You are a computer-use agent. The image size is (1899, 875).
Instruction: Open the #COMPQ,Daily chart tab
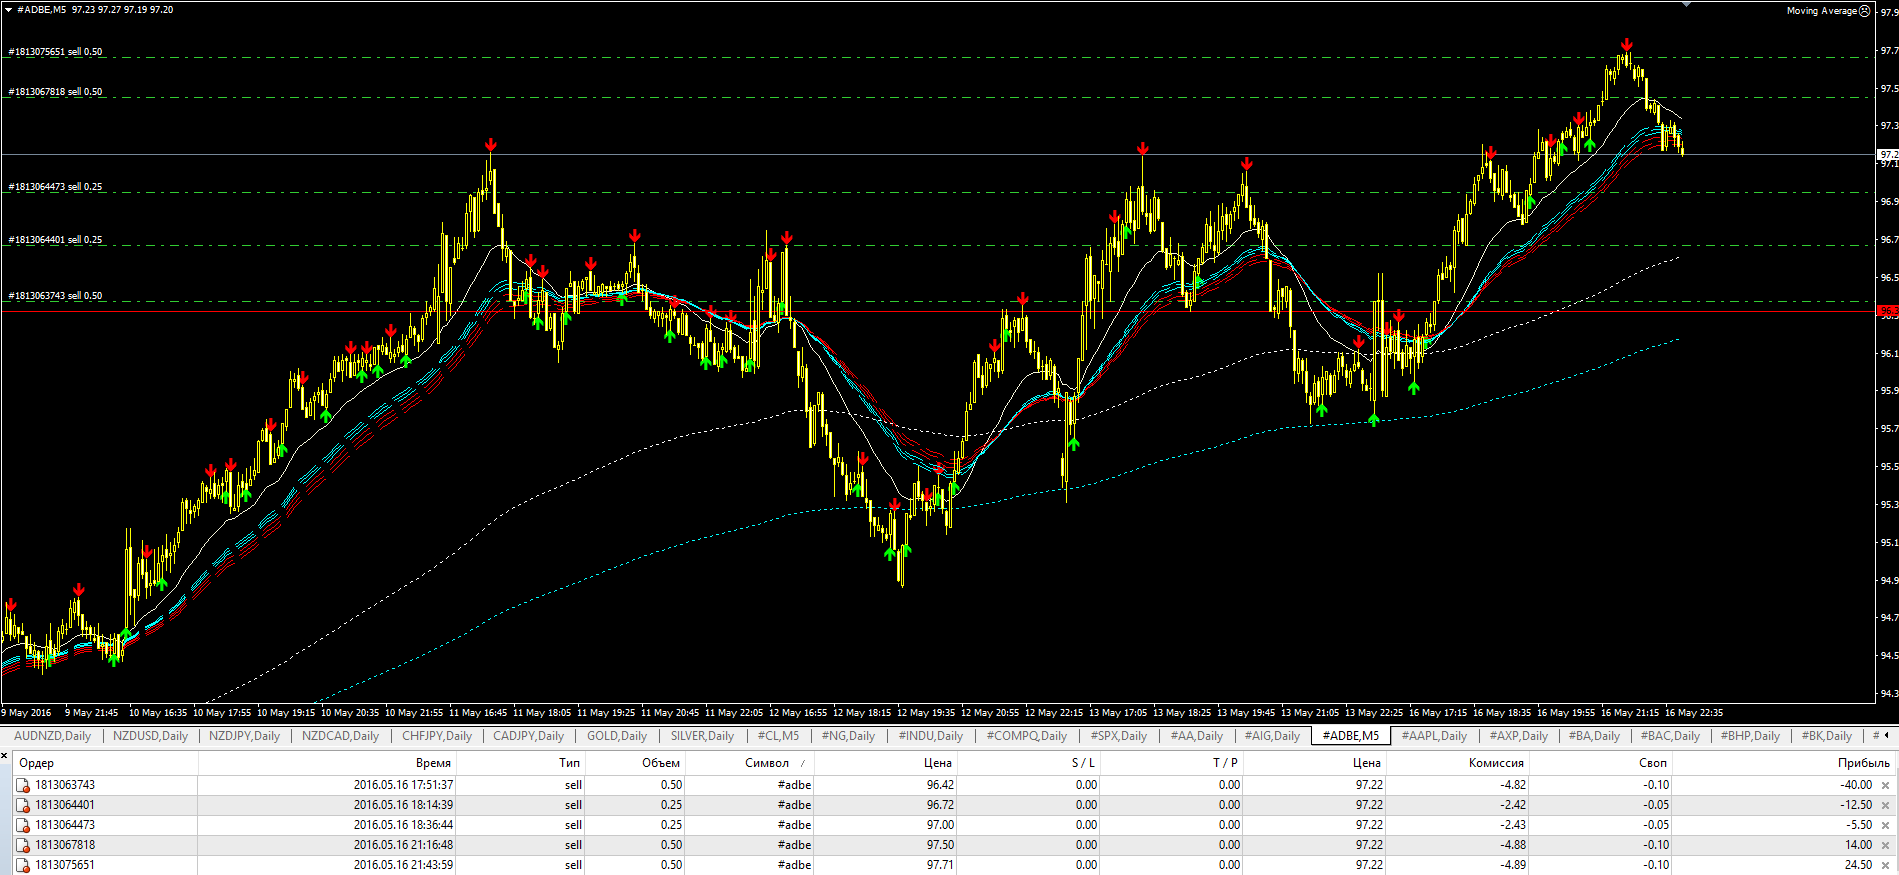[x=1026, y=736]
